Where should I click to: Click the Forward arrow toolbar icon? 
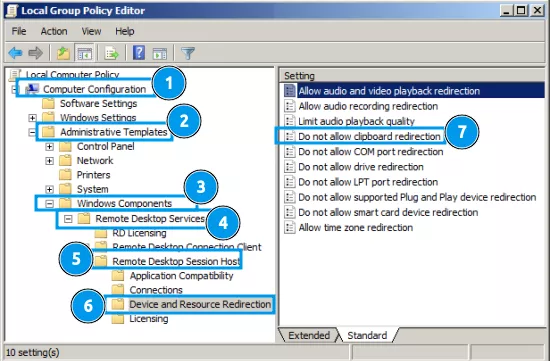click(x=35, y=53)
